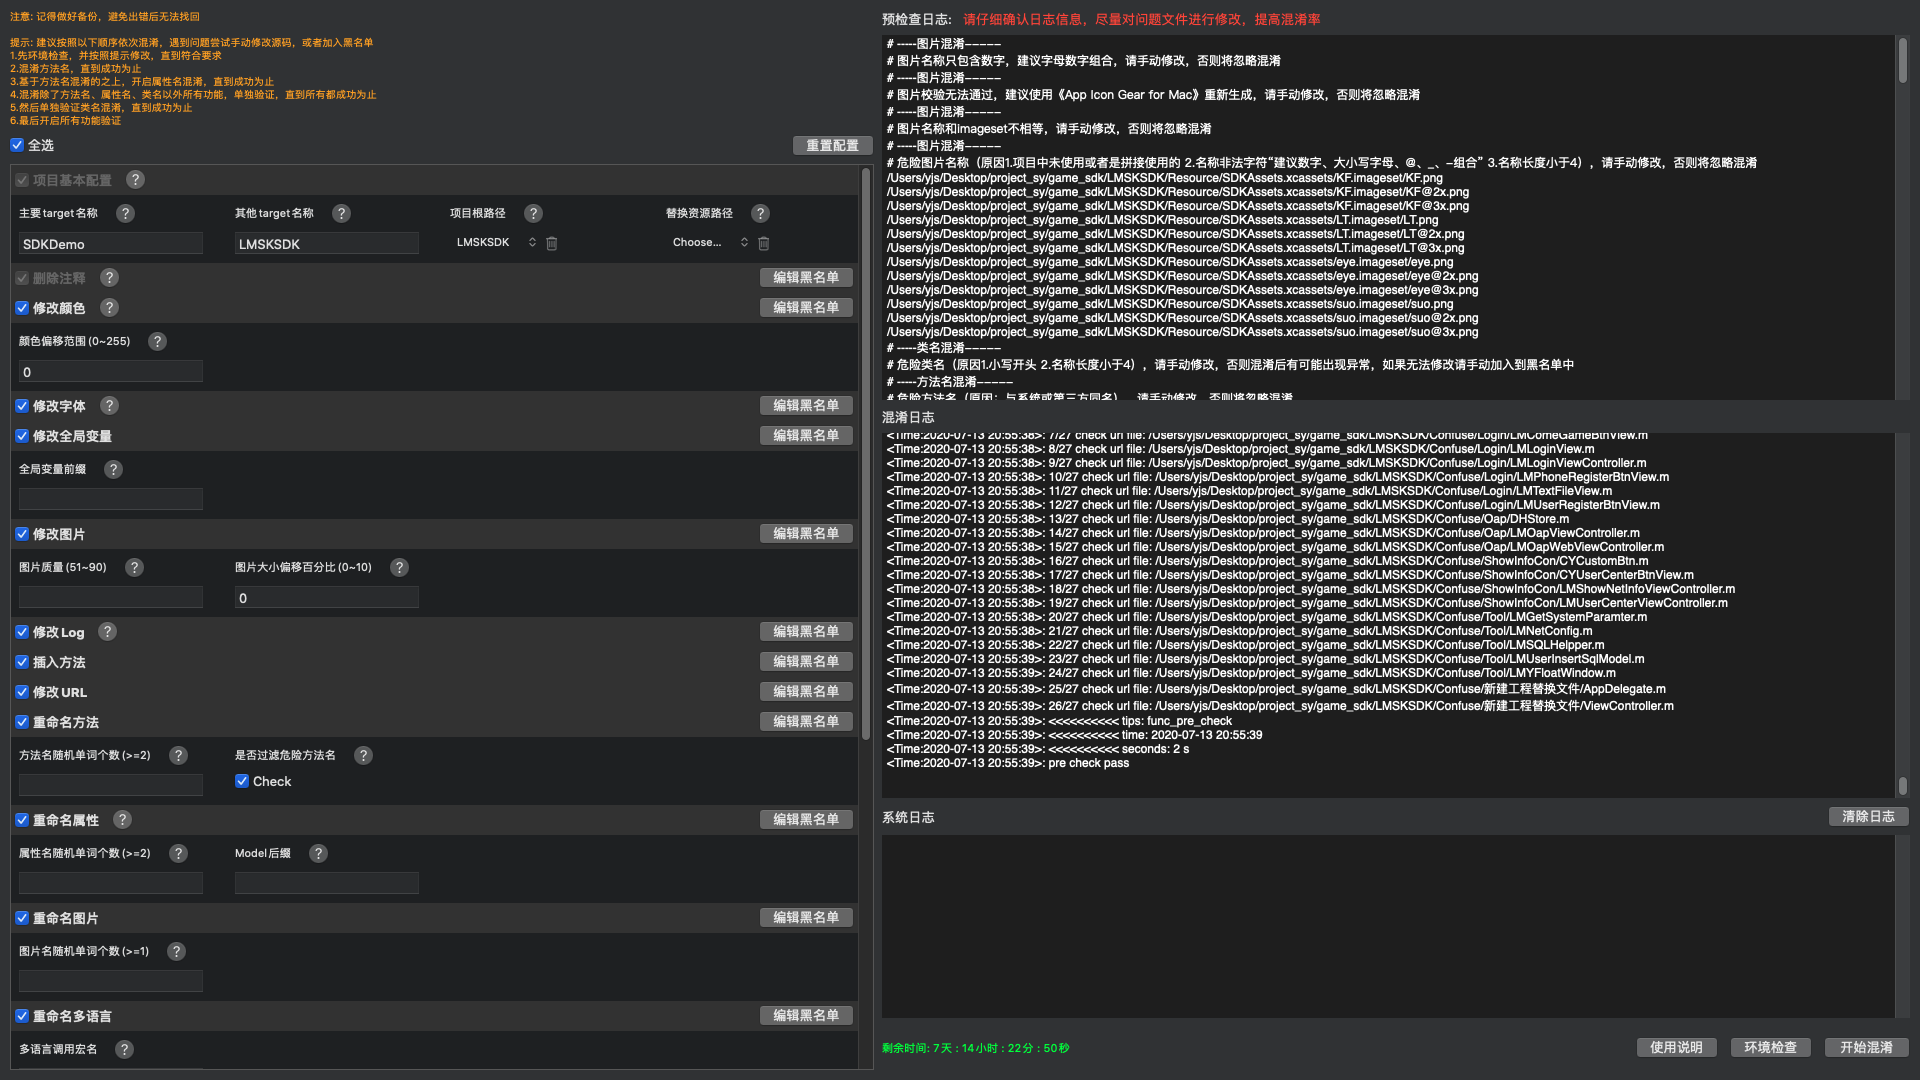1920x1080 pixels.
Task: Show help for 图片大小偏移百分比 (0~10)
Action: coord(400,568)
